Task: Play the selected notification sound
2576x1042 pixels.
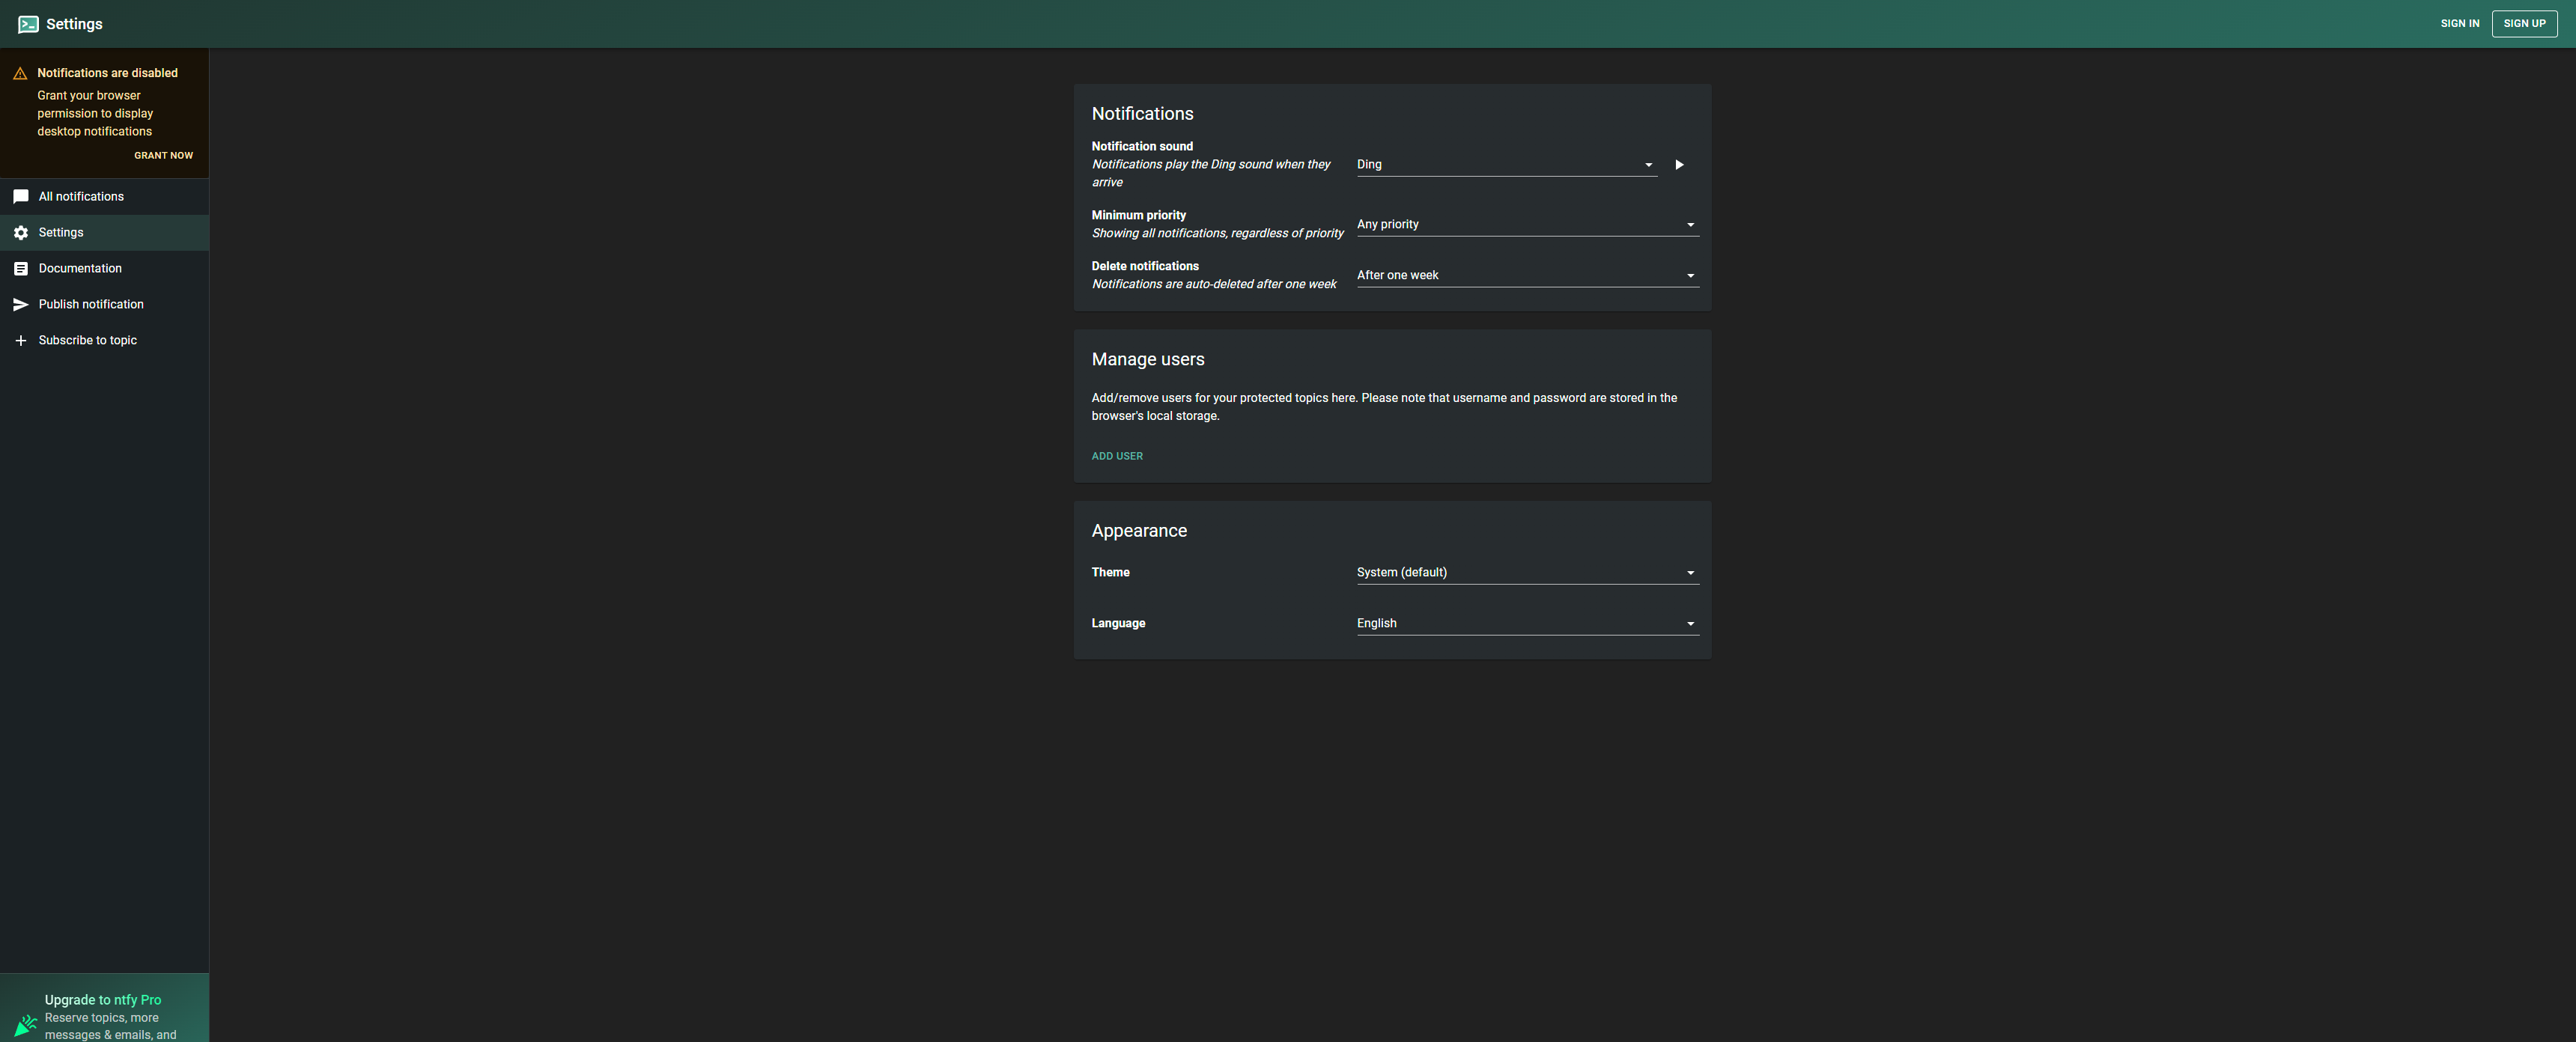Action: 1679,165
